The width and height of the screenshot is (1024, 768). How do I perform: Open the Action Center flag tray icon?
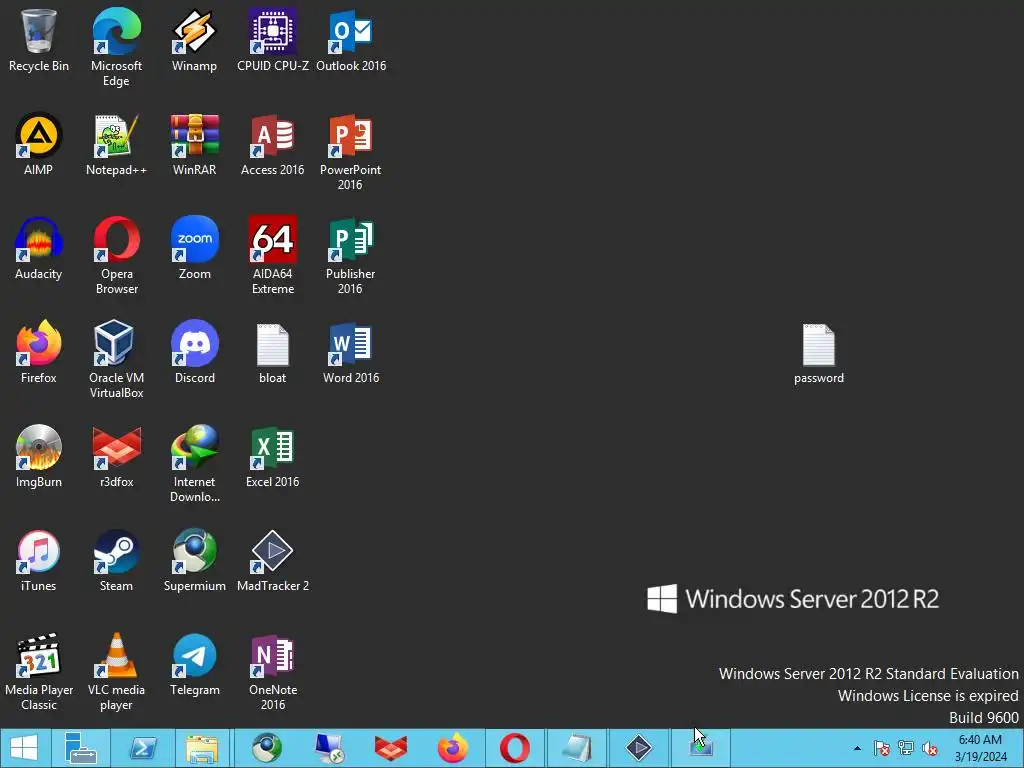tap(881, 748)
